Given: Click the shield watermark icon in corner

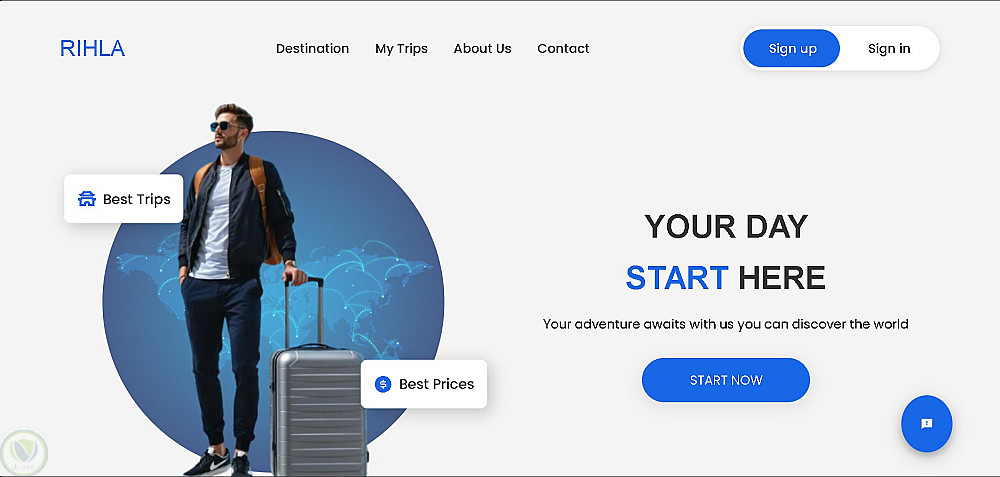Looking at the screenshot, I should coord(24,453).
